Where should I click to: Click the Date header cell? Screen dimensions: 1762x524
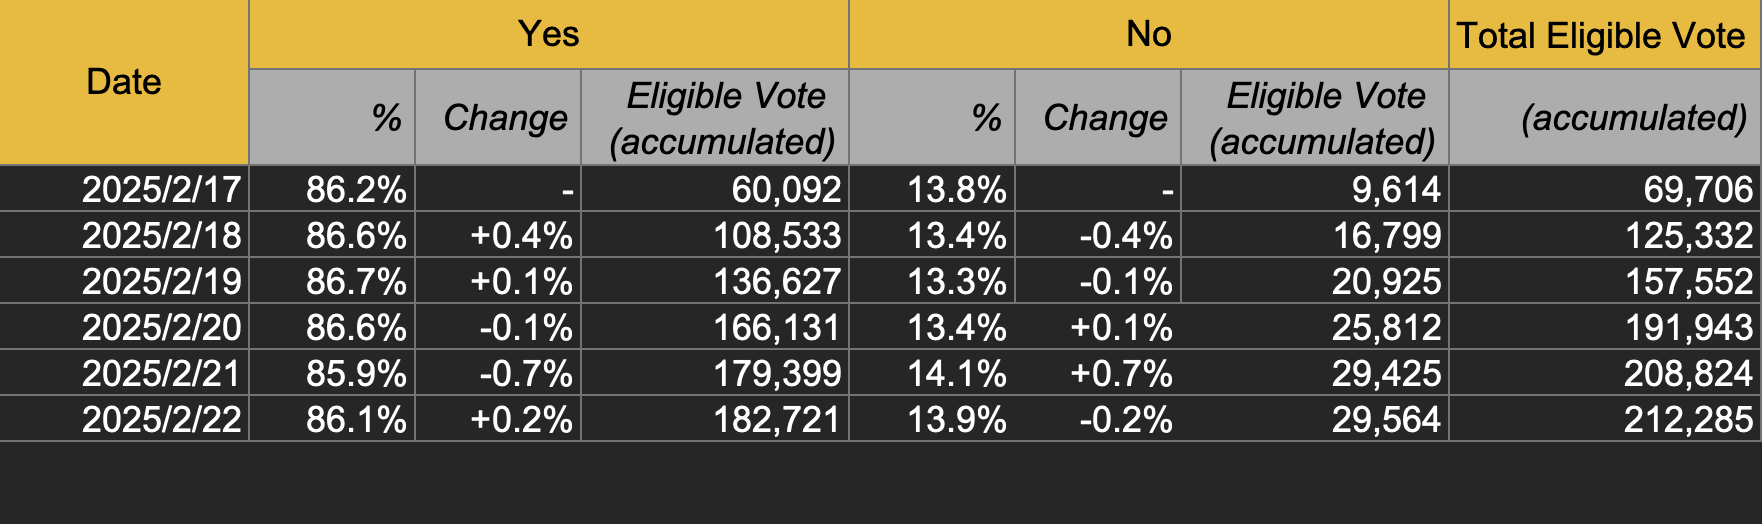pyautogui.click(x=124, y=82)
